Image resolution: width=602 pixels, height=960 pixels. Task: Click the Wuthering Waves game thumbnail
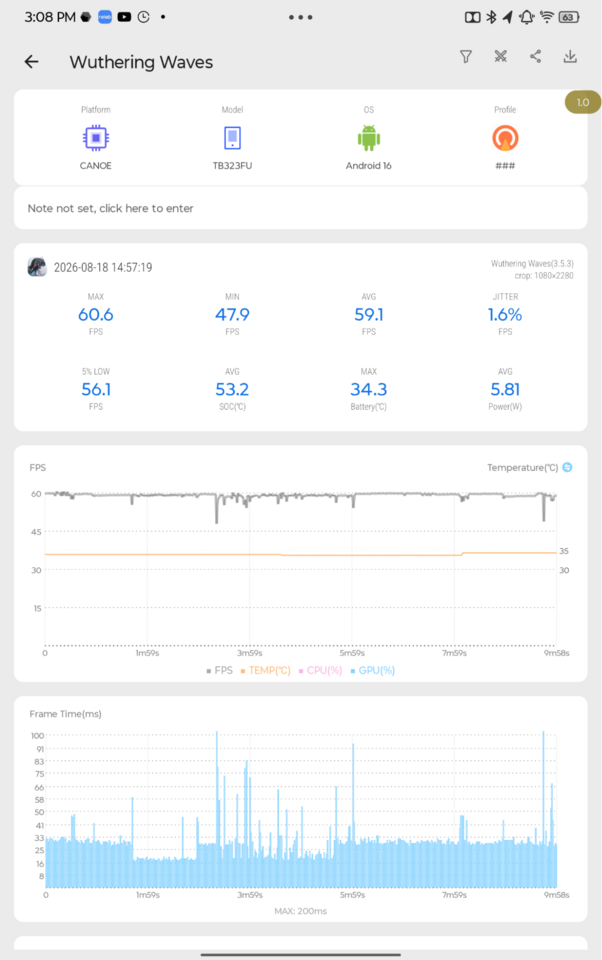pos(37,267)
